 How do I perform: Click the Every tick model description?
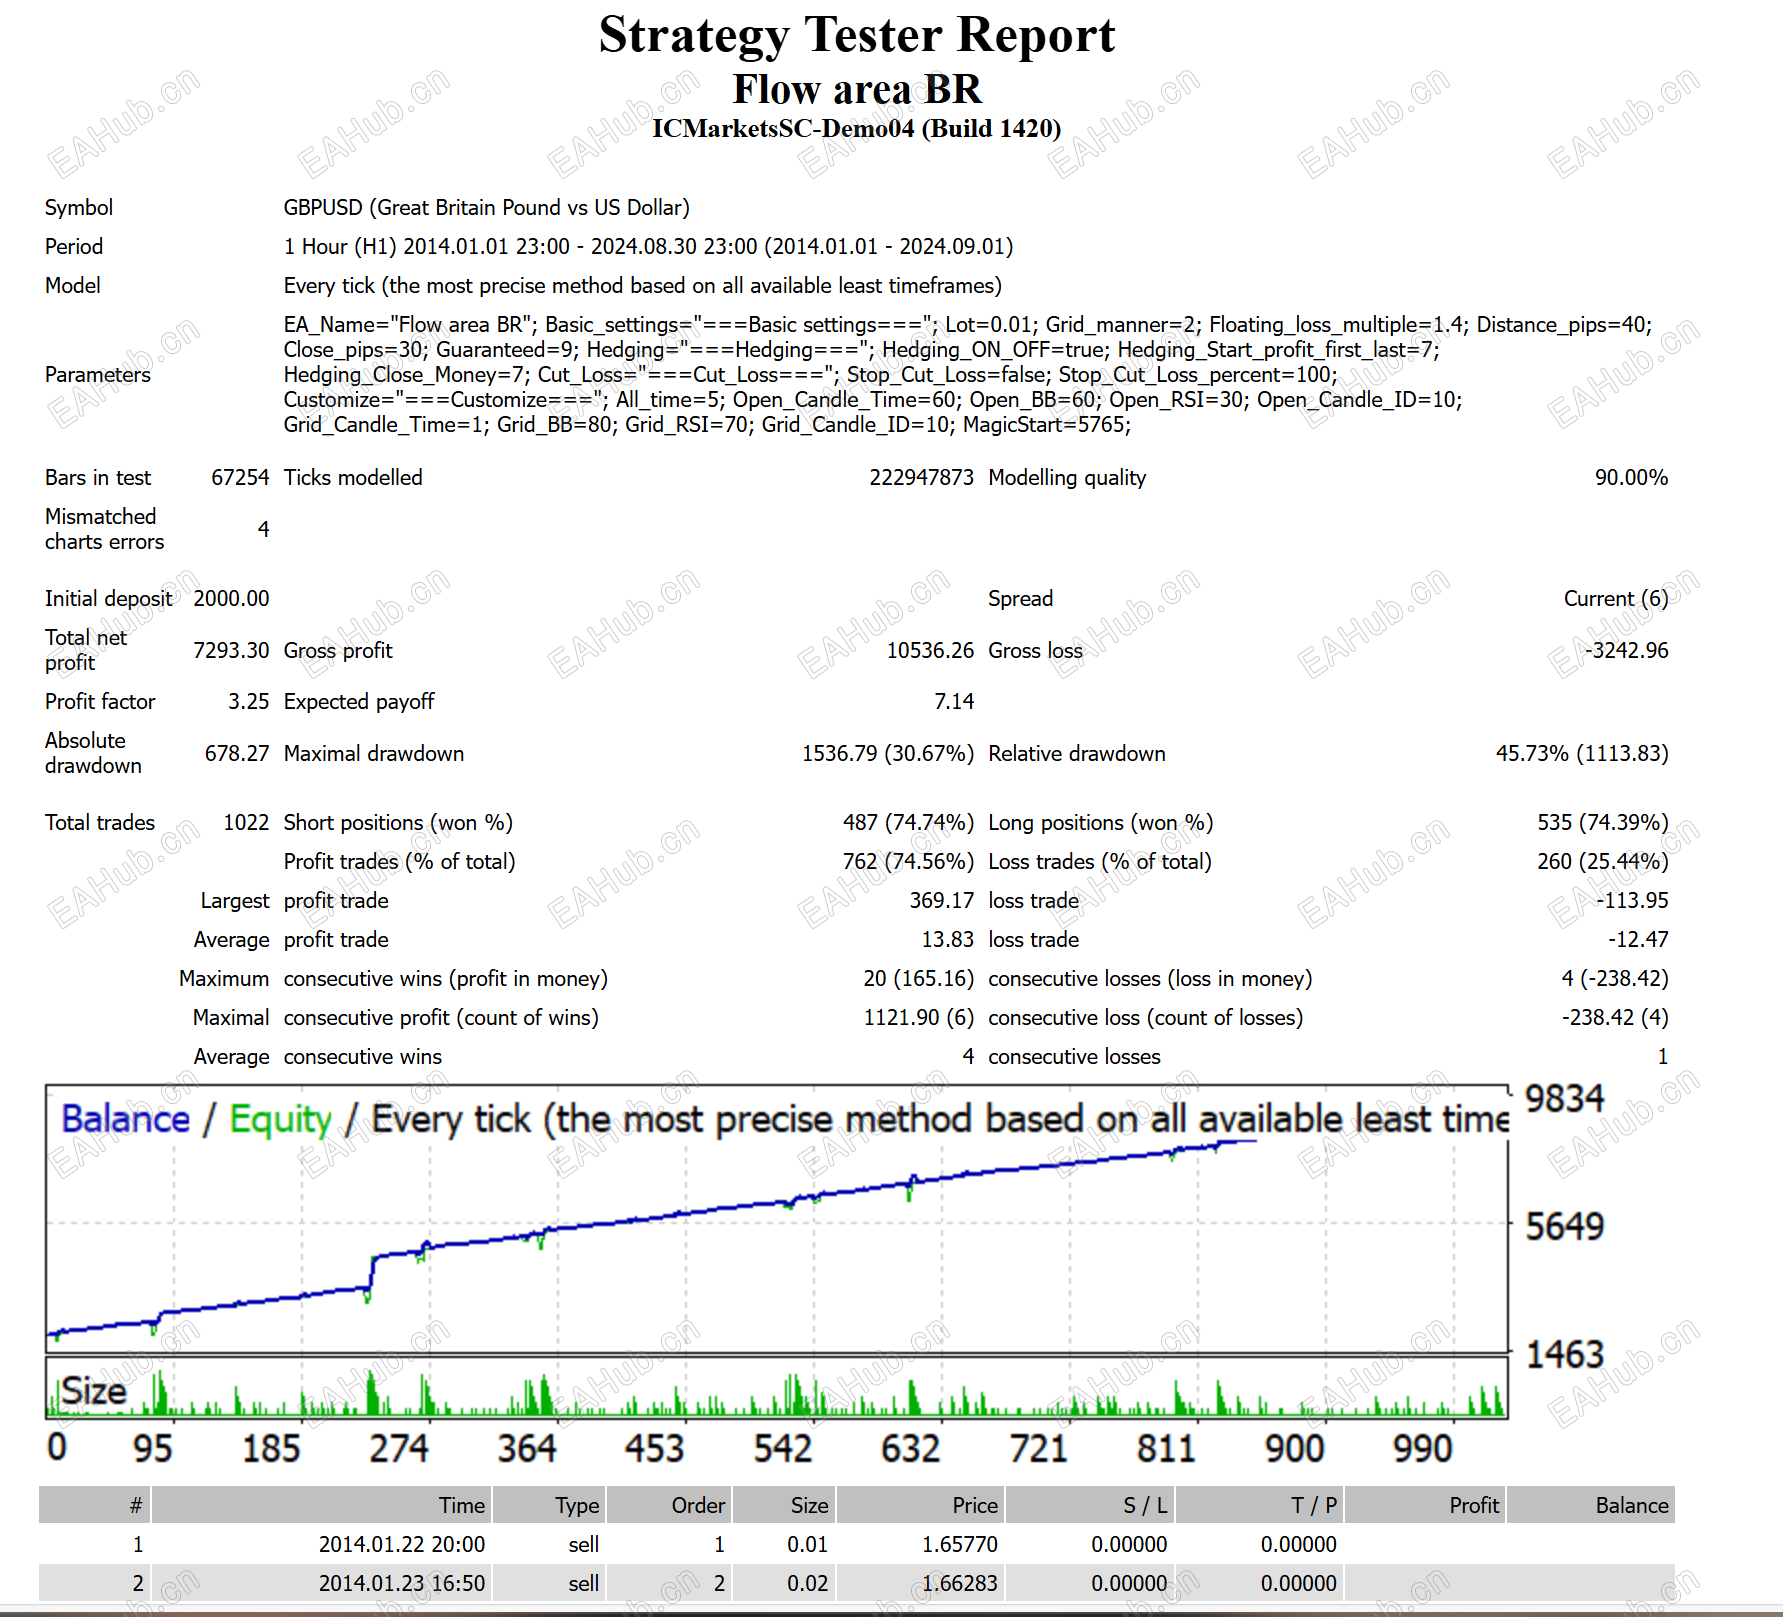tap(642, 285)
